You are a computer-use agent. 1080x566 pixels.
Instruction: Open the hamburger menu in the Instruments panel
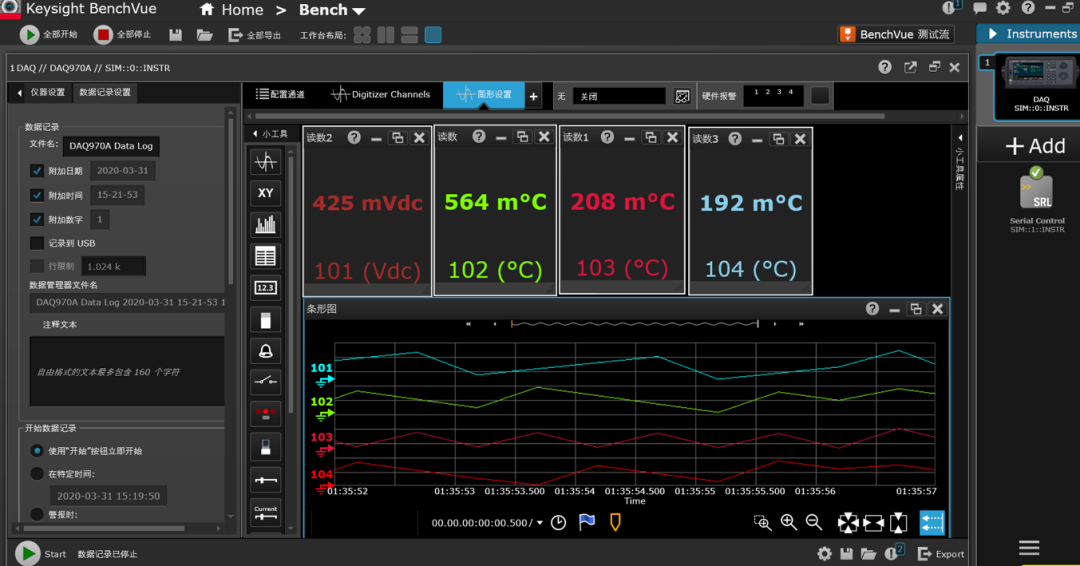[x=1029, y=548]
